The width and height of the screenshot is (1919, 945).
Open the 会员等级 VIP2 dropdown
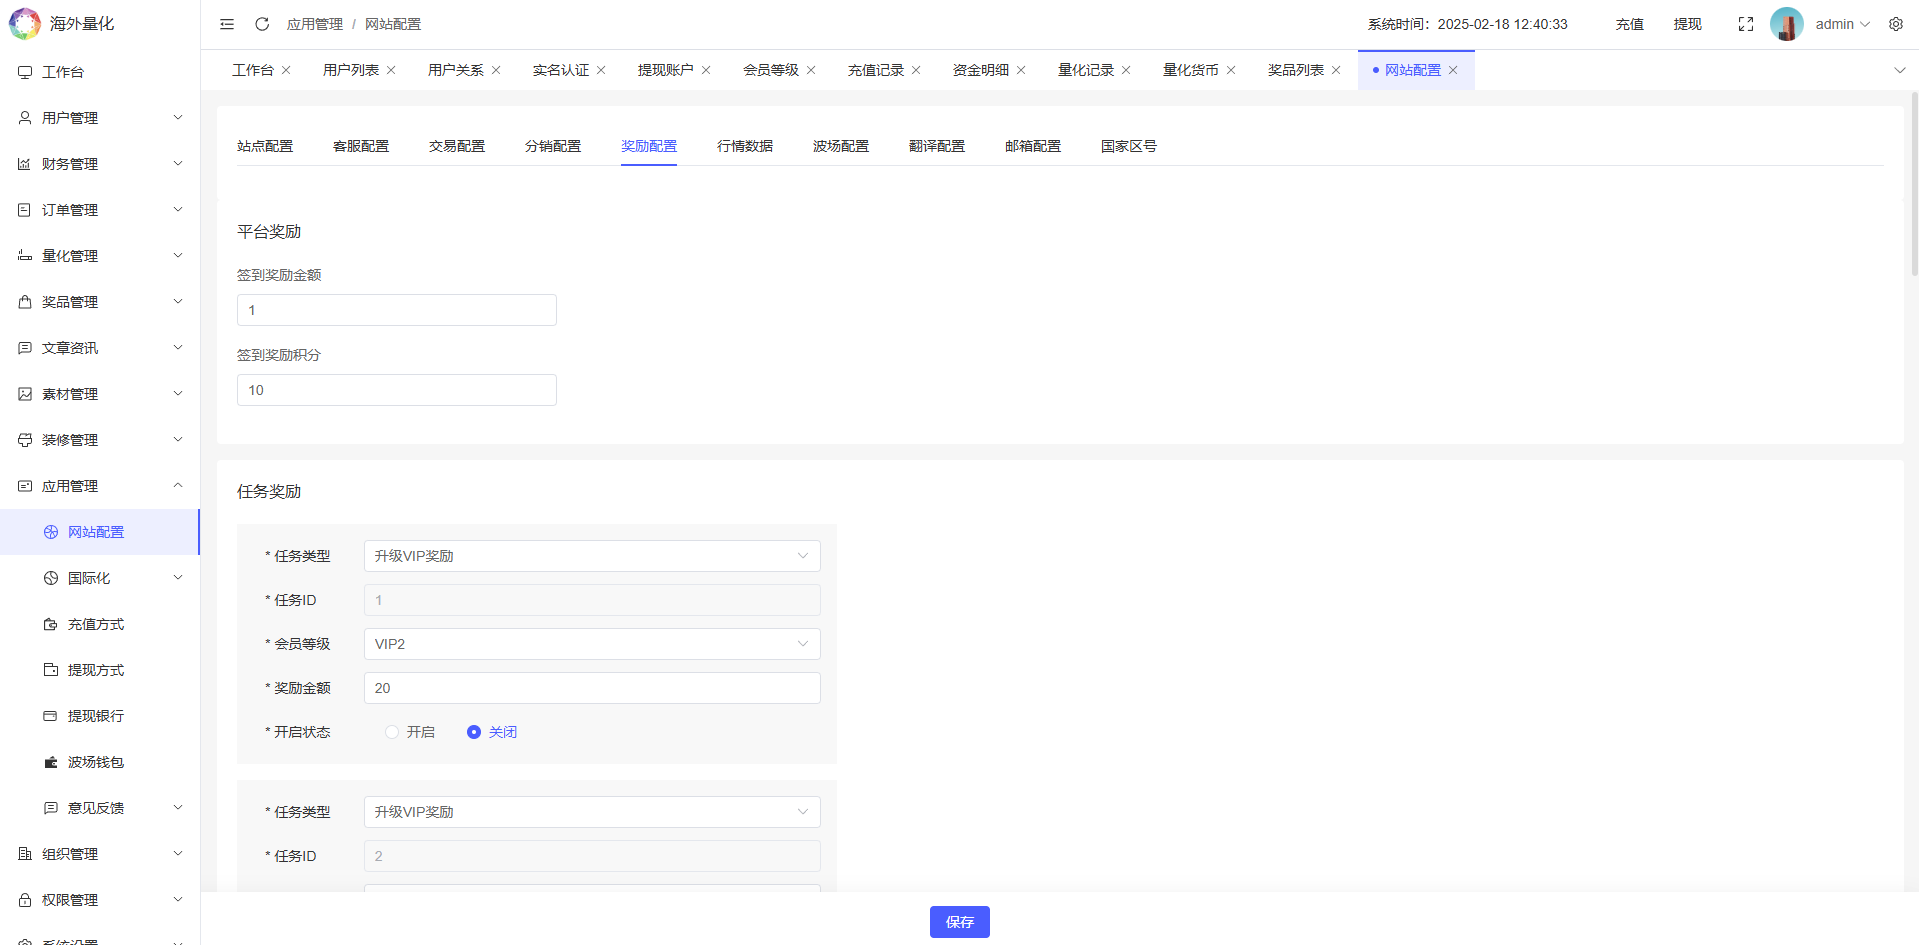591,643
